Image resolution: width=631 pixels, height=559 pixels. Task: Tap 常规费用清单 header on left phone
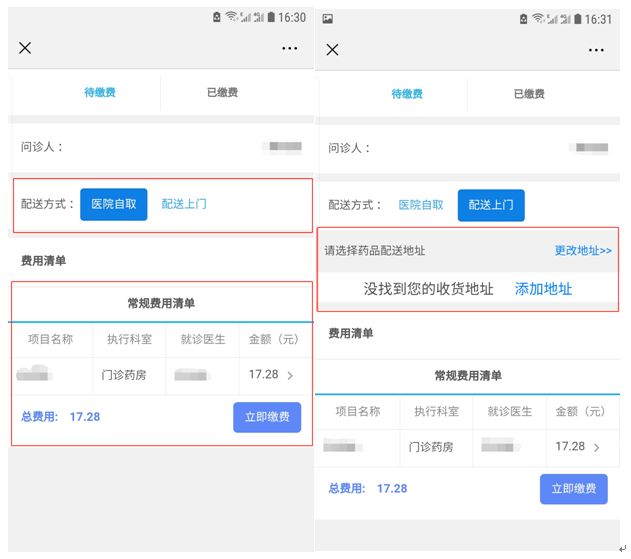click(161, 303)
